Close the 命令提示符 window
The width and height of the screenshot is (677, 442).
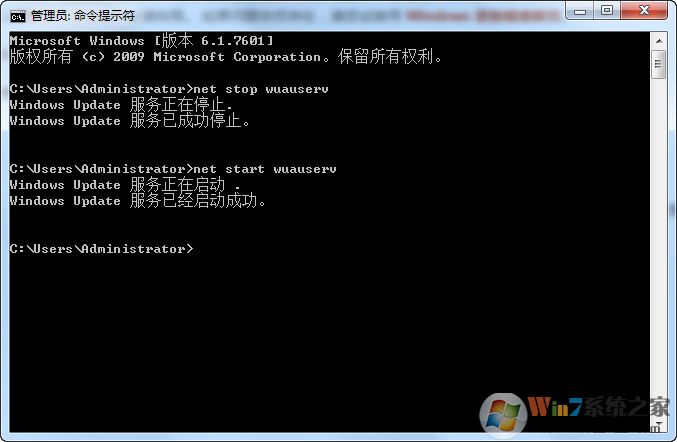(x=644, y=10)
